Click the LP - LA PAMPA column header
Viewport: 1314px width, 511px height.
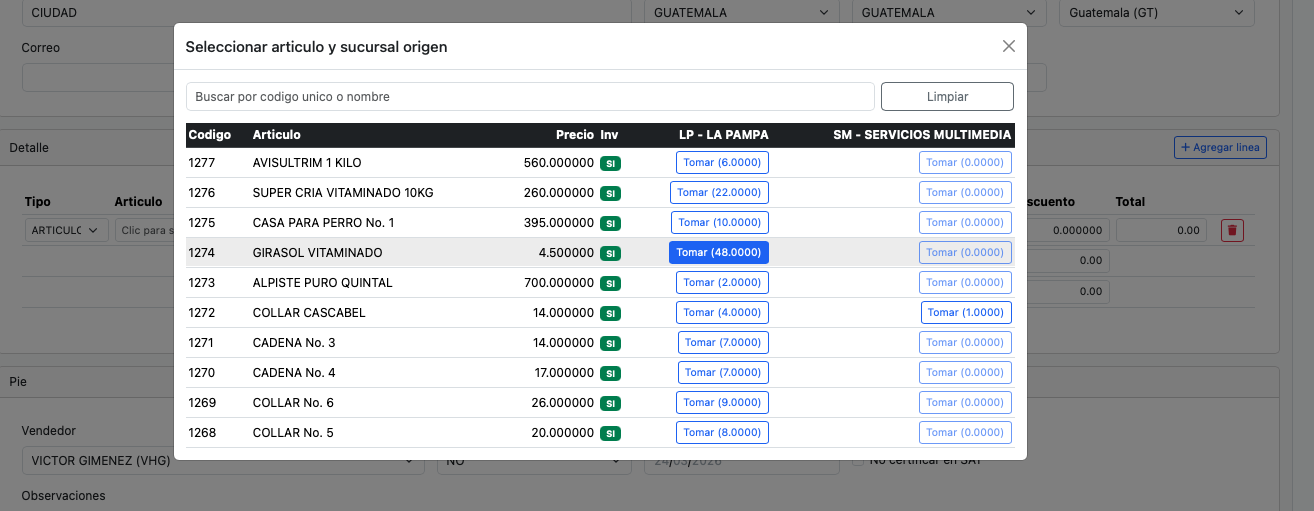[x=723, y=135]
